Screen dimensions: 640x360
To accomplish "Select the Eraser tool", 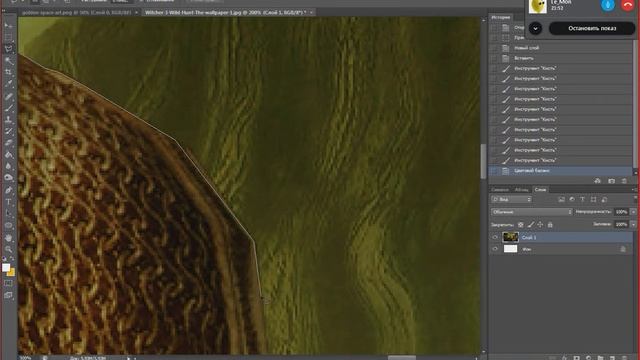I will click(x=8, y=143).
